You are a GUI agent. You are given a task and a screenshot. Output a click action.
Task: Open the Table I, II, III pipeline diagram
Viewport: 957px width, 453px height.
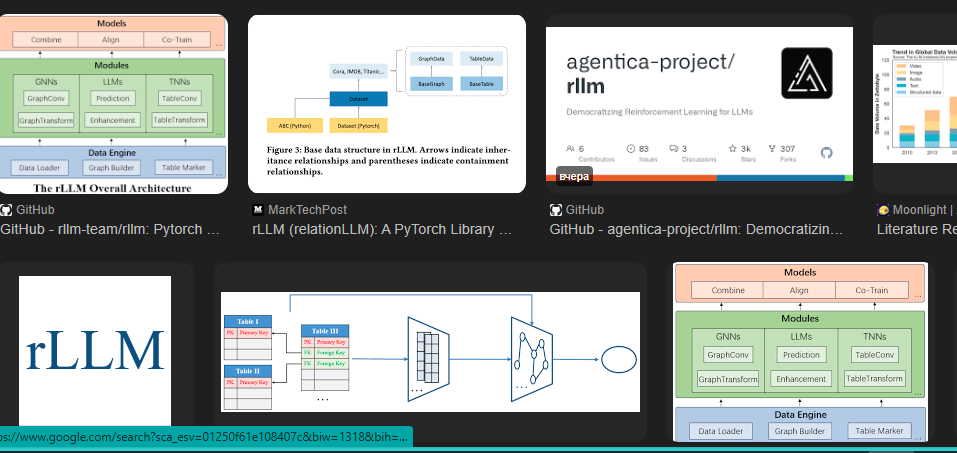[430, 352]
